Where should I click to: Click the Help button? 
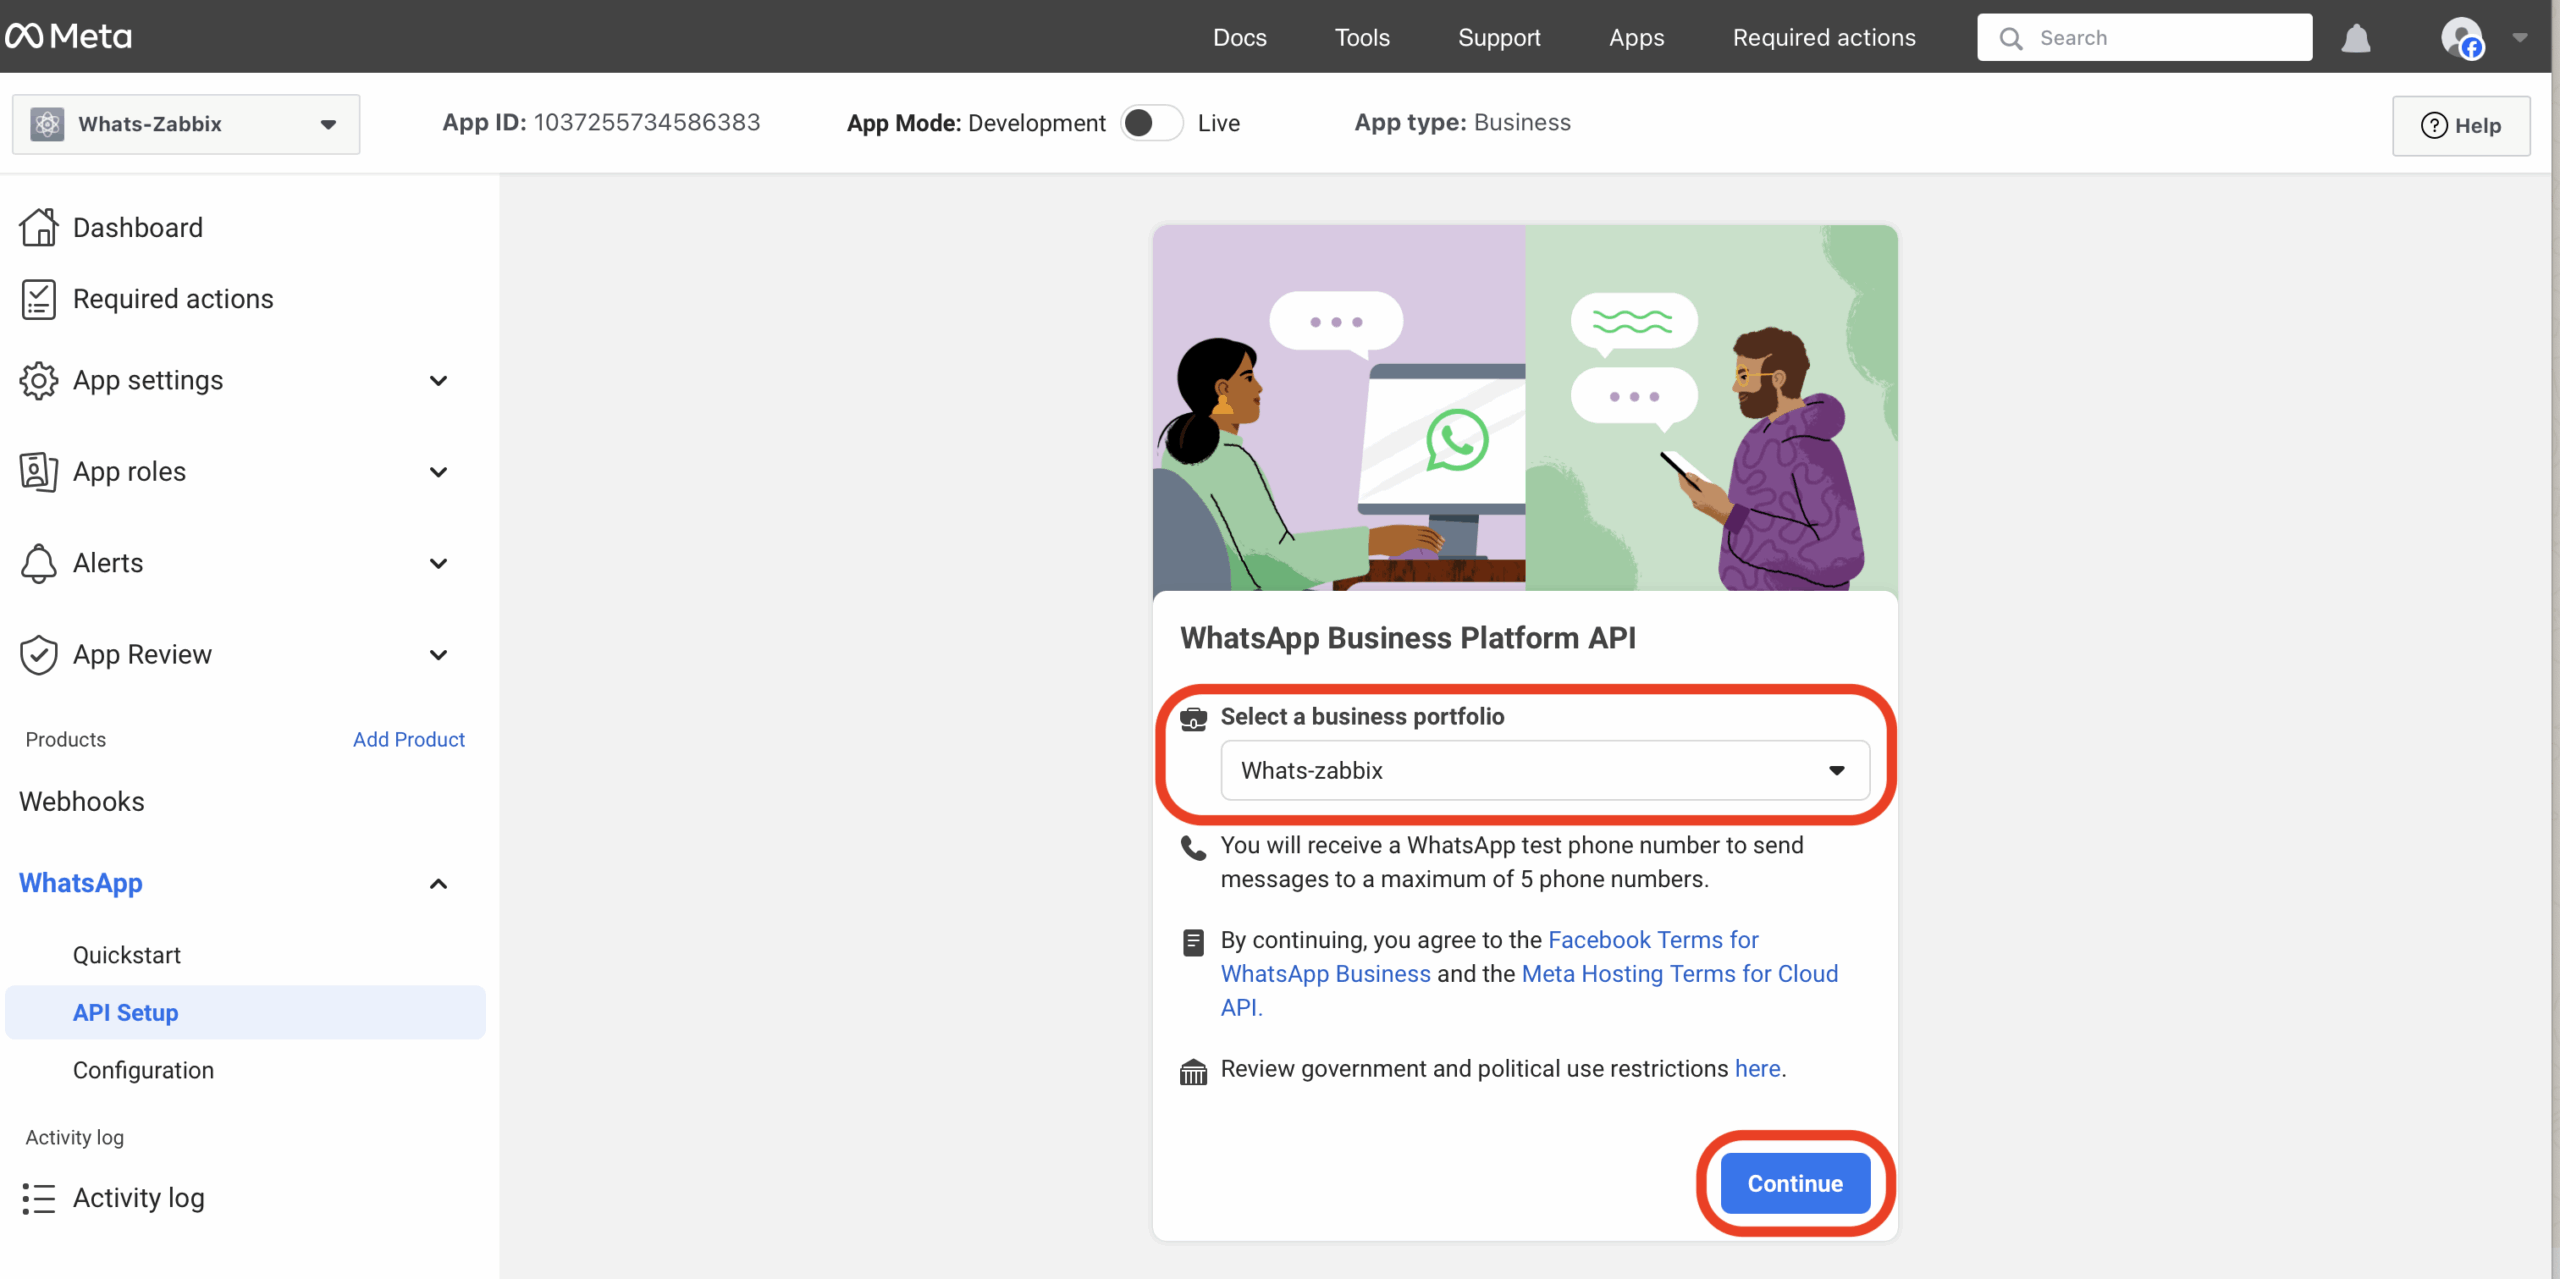pos(2461,125)
